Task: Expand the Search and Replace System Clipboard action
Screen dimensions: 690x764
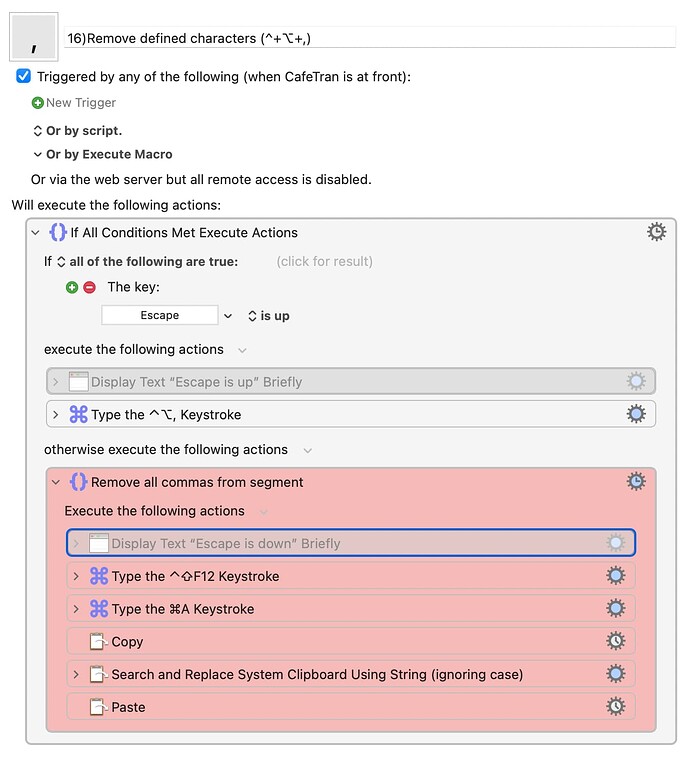Action: [x=76, y=674]
